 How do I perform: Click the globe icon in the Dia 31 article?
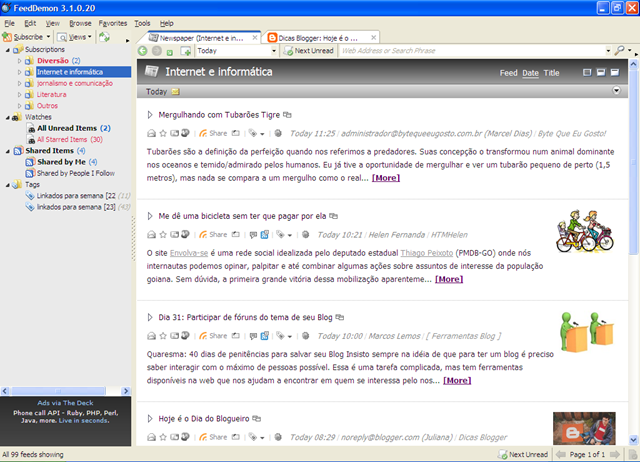[305, 335]
